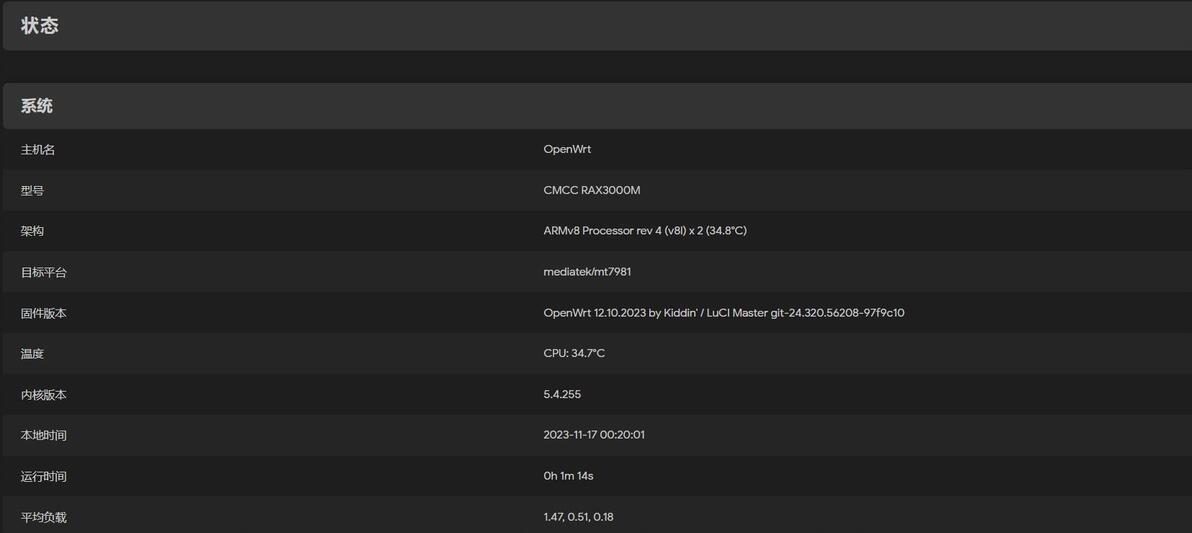Select the 目标平台 row label
Image resolution: width=1192 pixels, height=533 pixels.
pyautogui.click(x=44, y=272)
